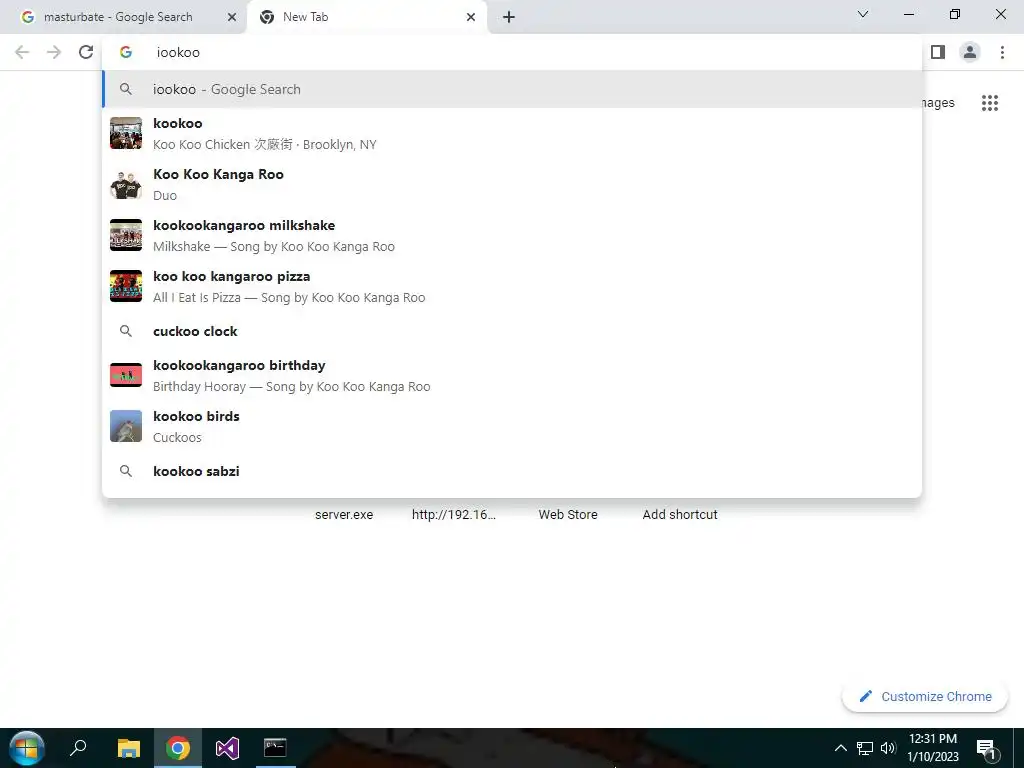Image resolution: width=1024 pixels, height=768 pixels.
Task: Open the Chrome three-dot menu
Action: [x=1002, y=52]
